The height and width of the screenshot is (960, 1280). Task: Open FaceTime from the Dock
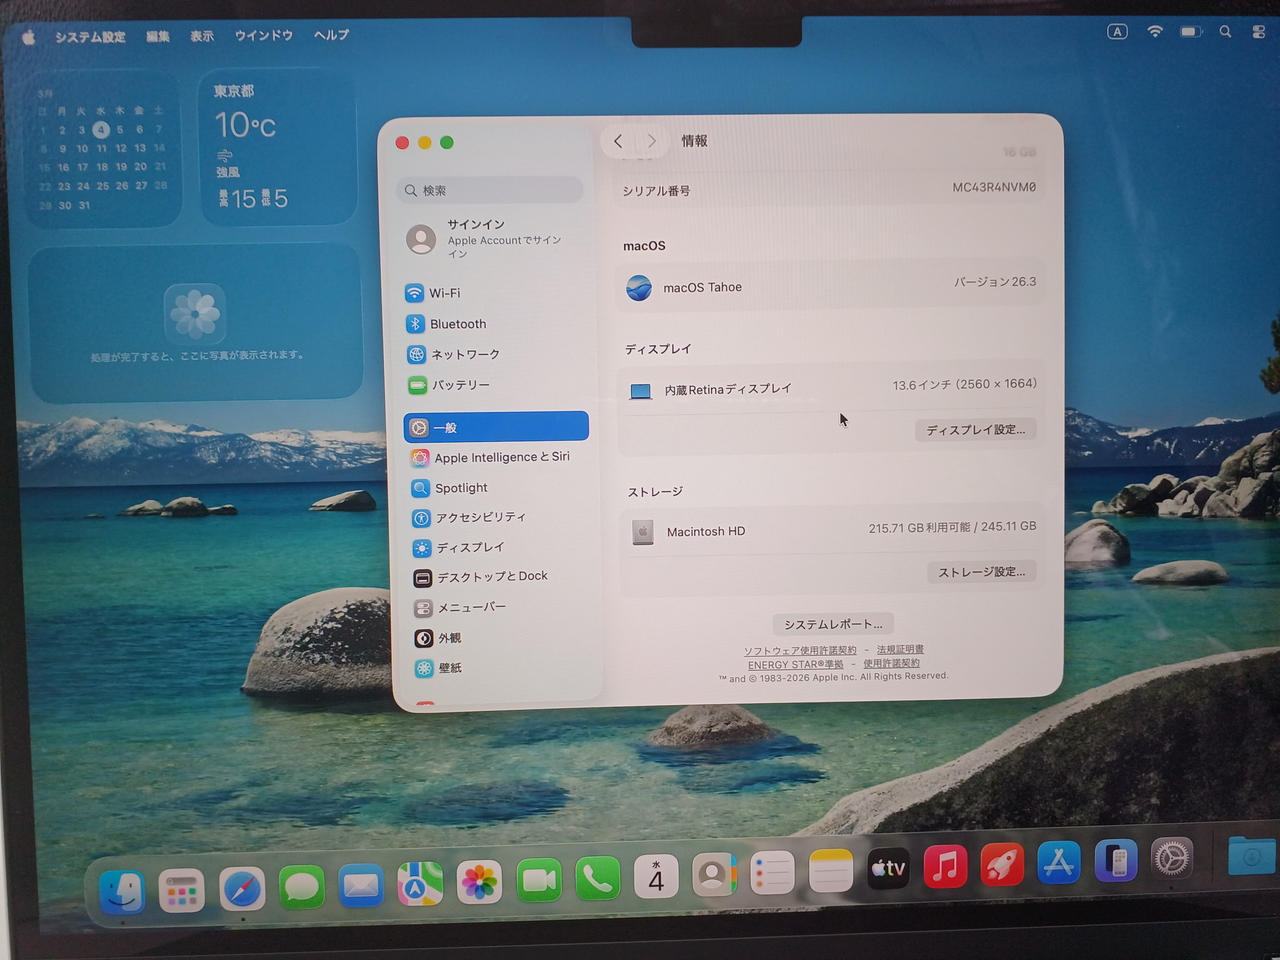tap(539, 880)
